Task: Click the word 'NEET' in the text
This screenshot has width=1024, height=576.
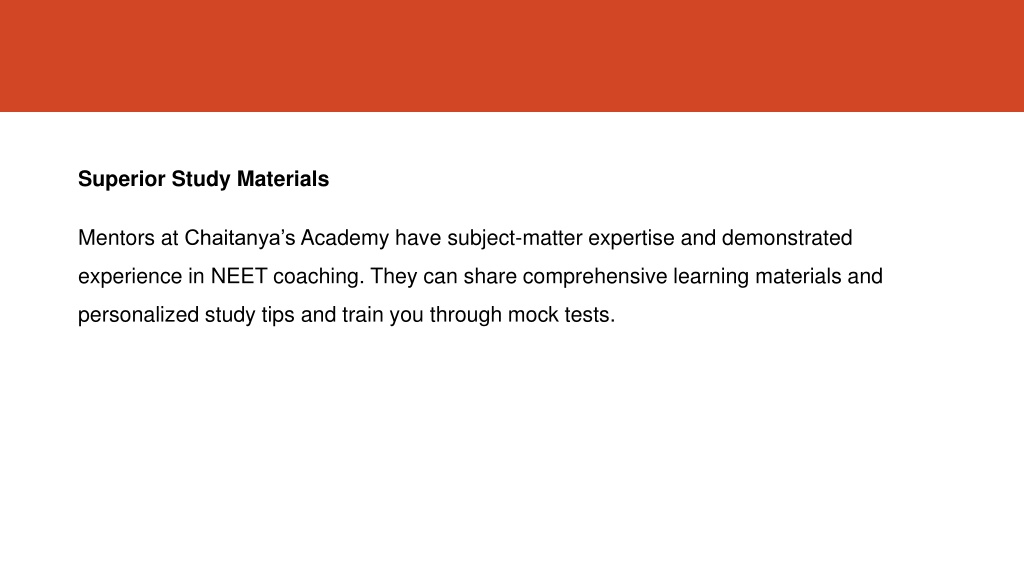Action: (x=238, y=276)
